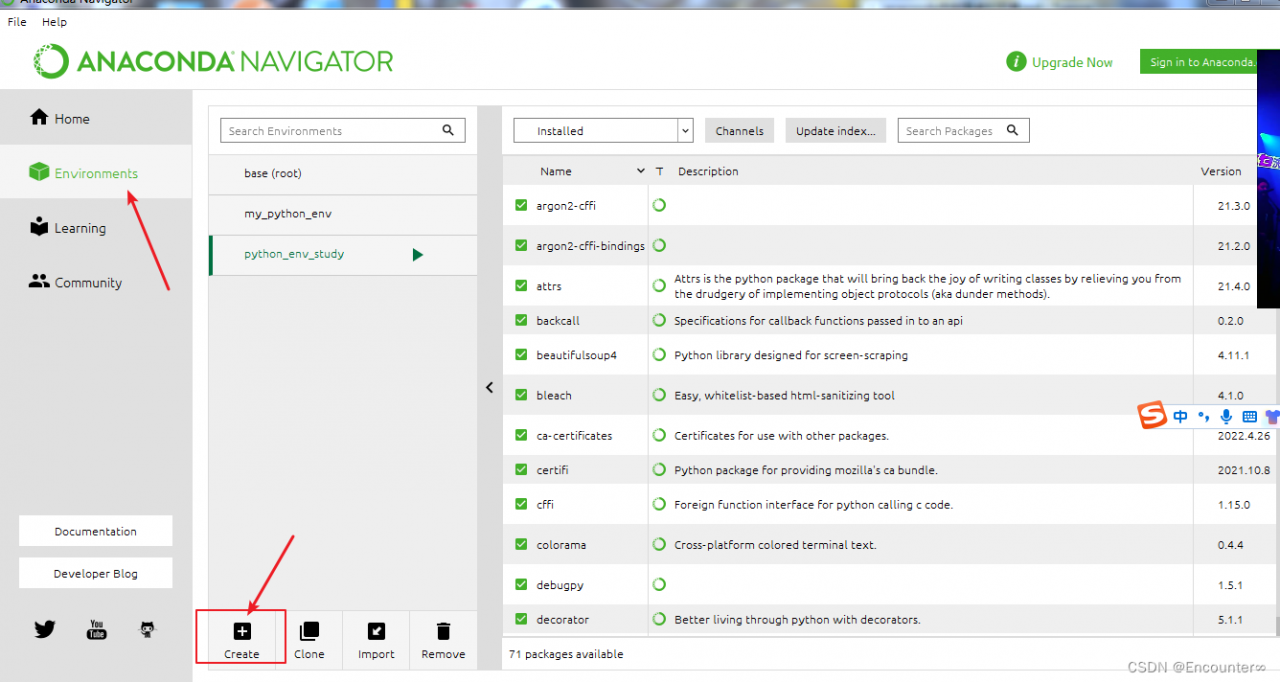The height and width of the screenshot is (682, 1280).
Task: Click the Search Packages field
Action: (x=963, y=130)
